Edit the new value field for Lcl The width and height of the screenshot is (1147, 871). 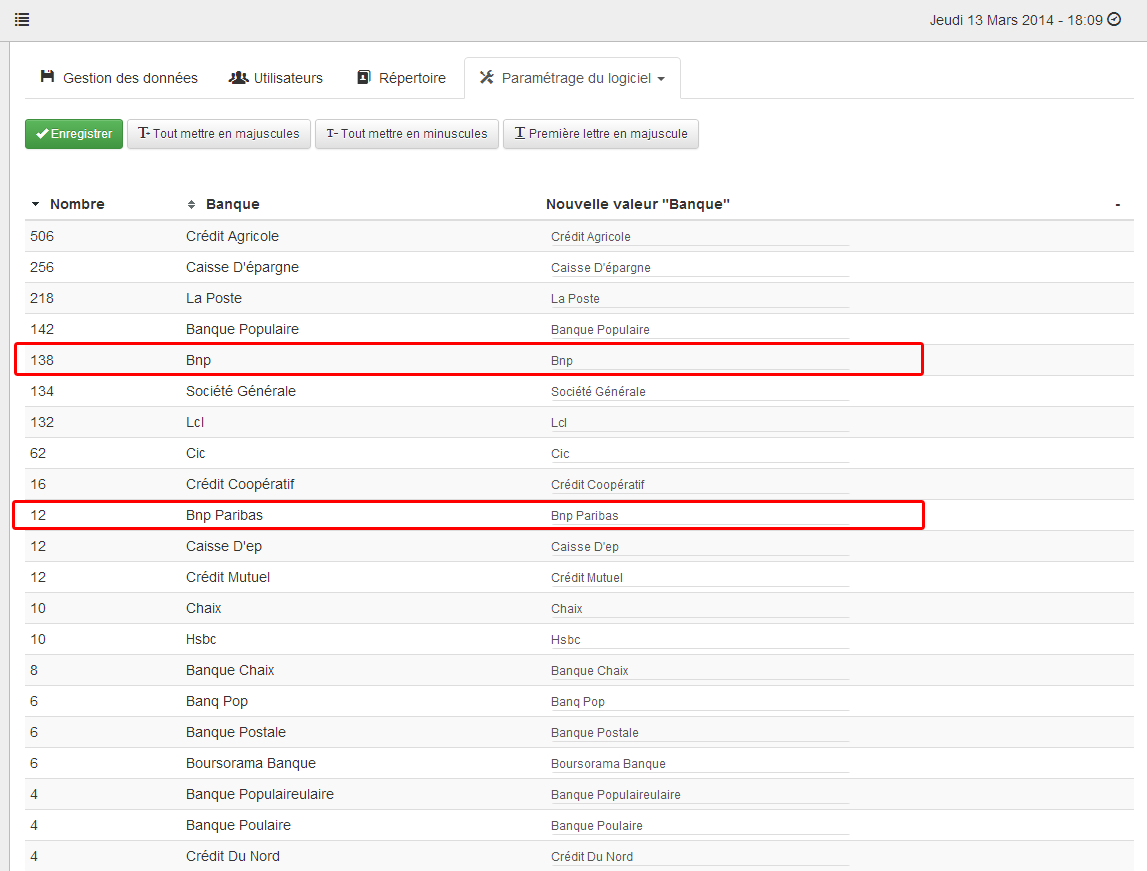699,423
